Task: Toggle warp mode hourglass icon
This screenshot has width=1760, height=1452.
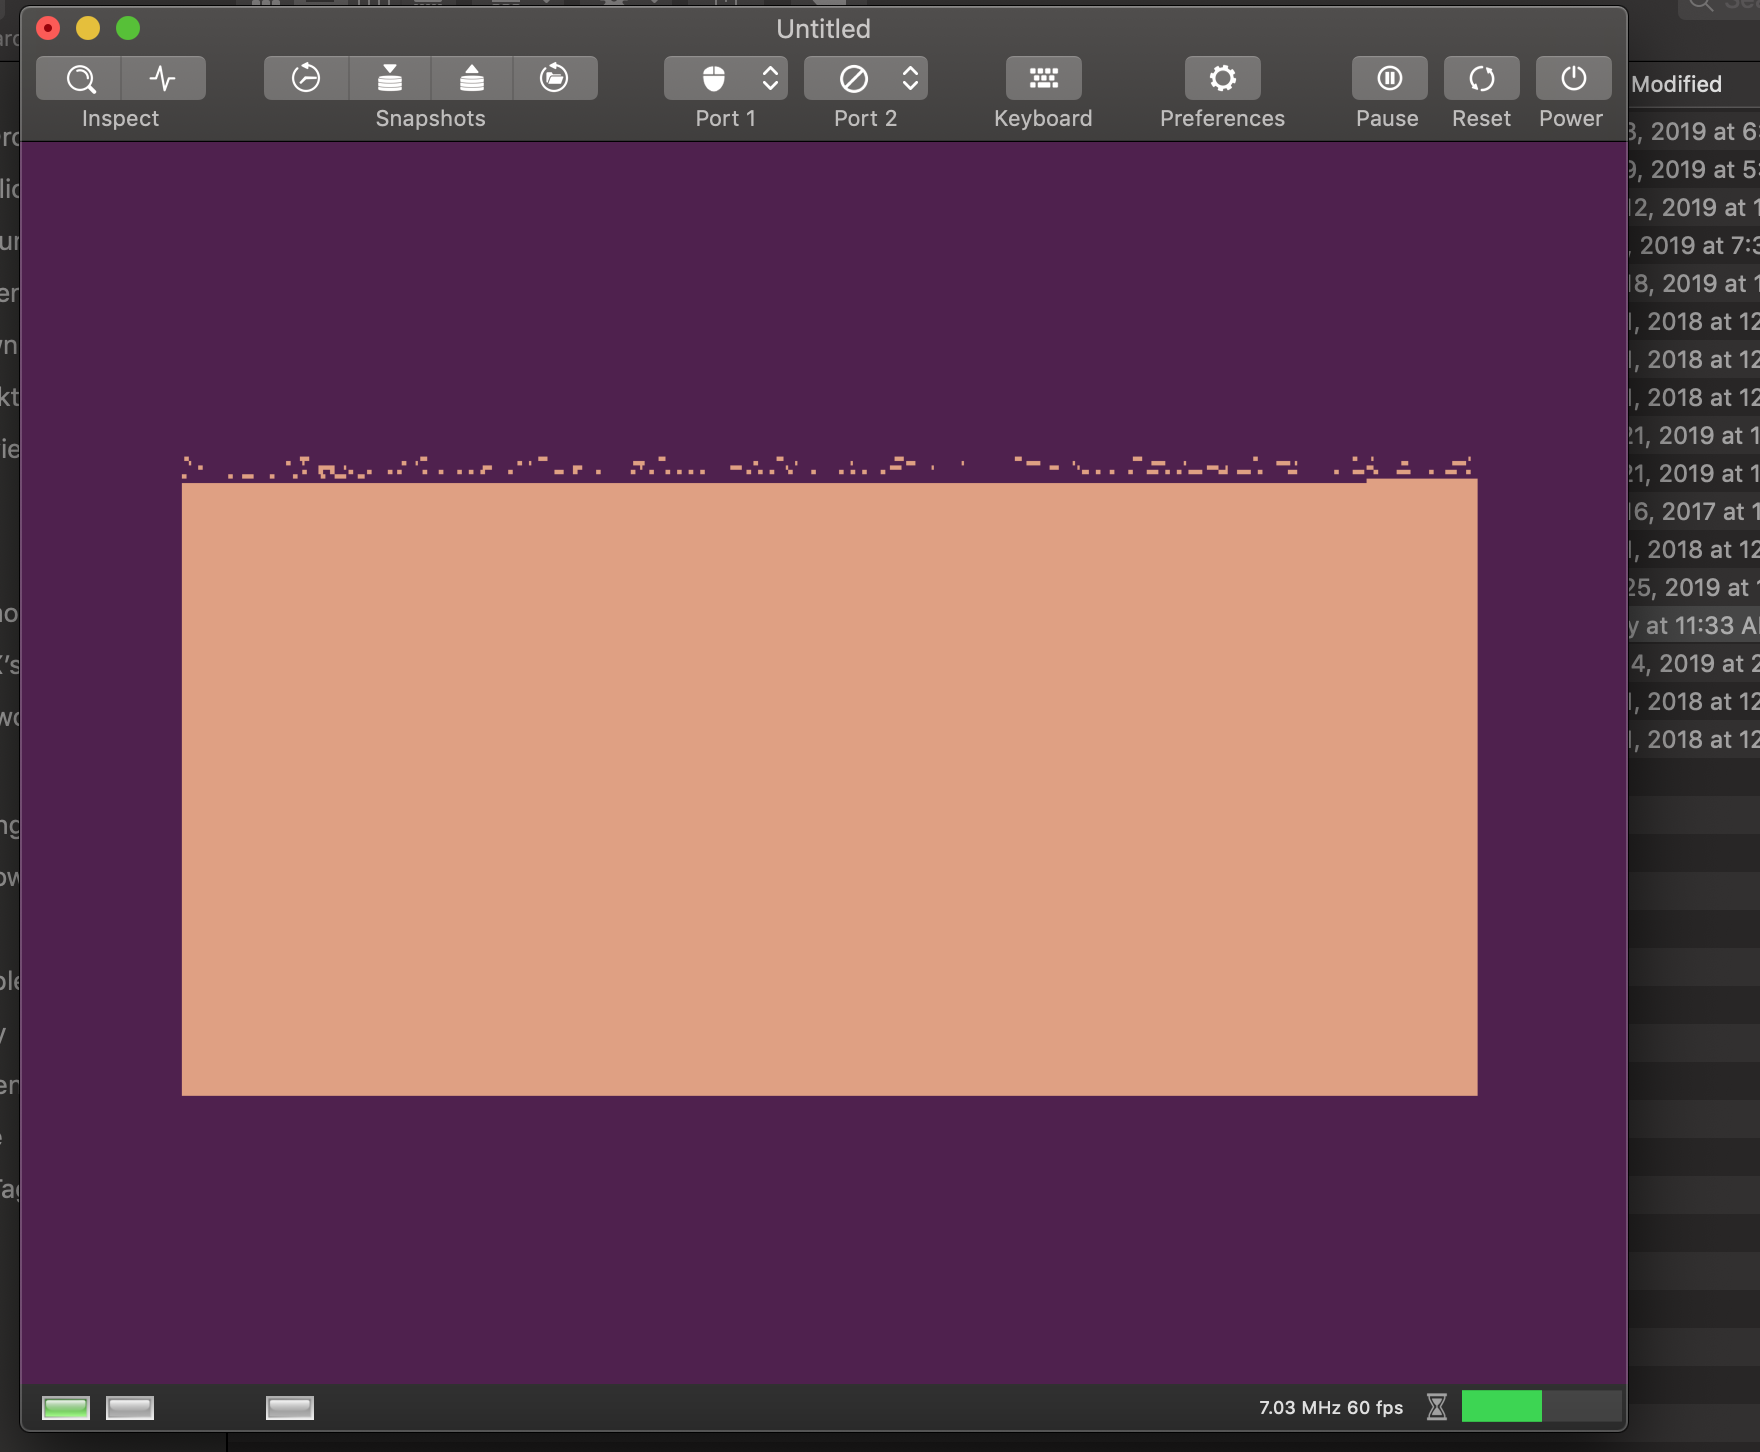Action: [x=1437, y=1407]
